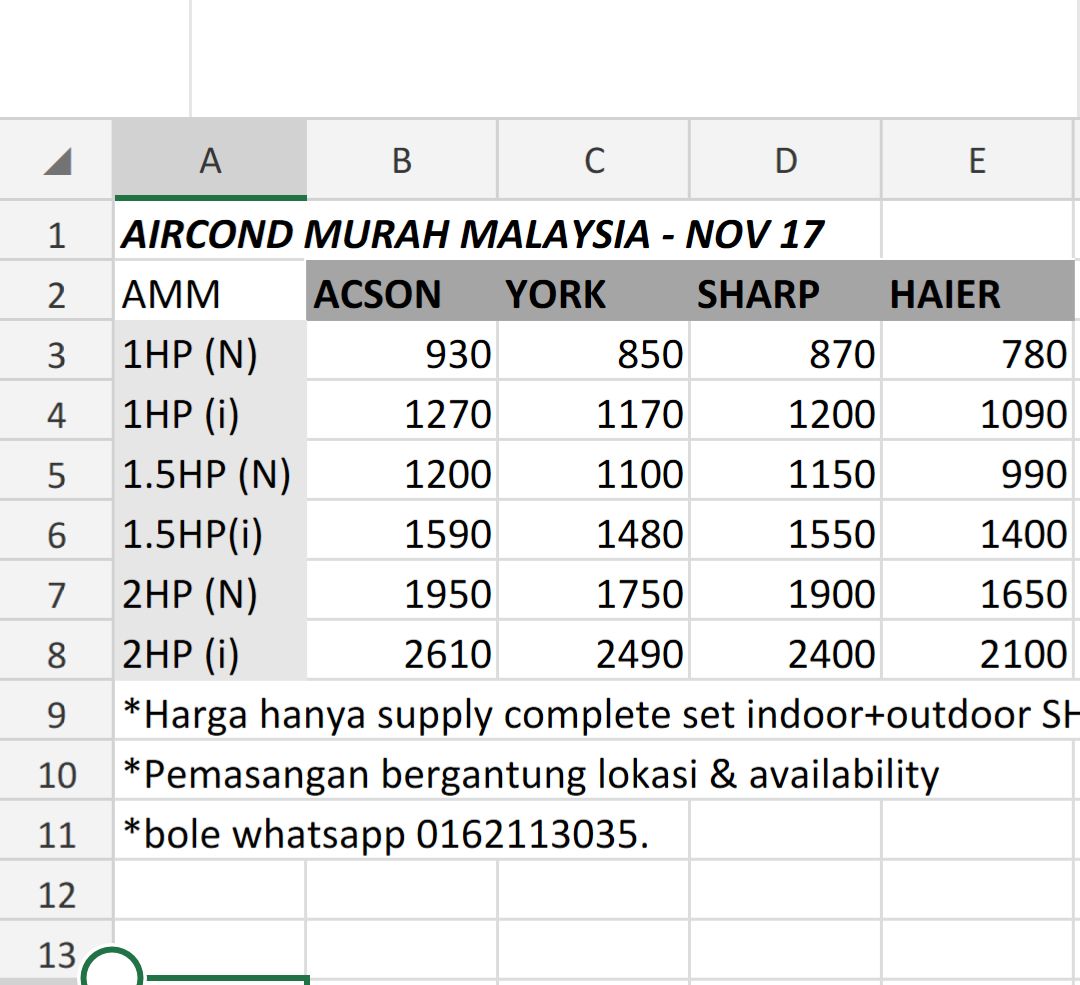Select column D header
Screen dimensions: 1080x985
coord(786,160)
